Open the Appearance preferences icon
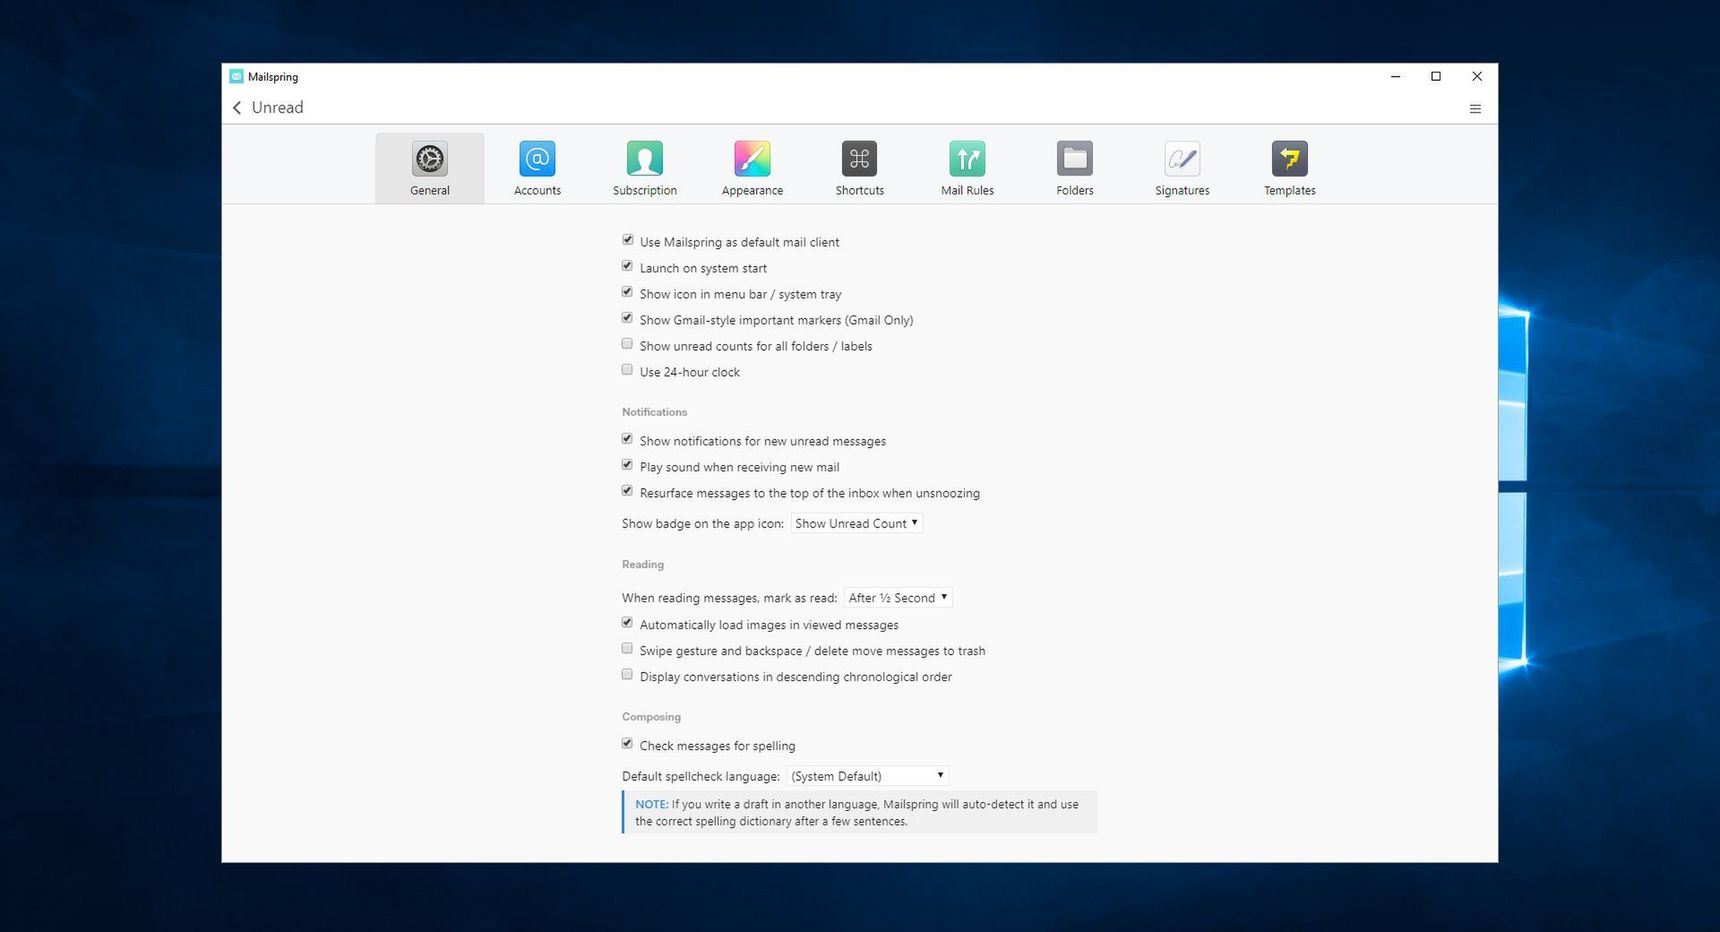The image size is (1720, 932). pyautogui.click(x=752, y=158)
